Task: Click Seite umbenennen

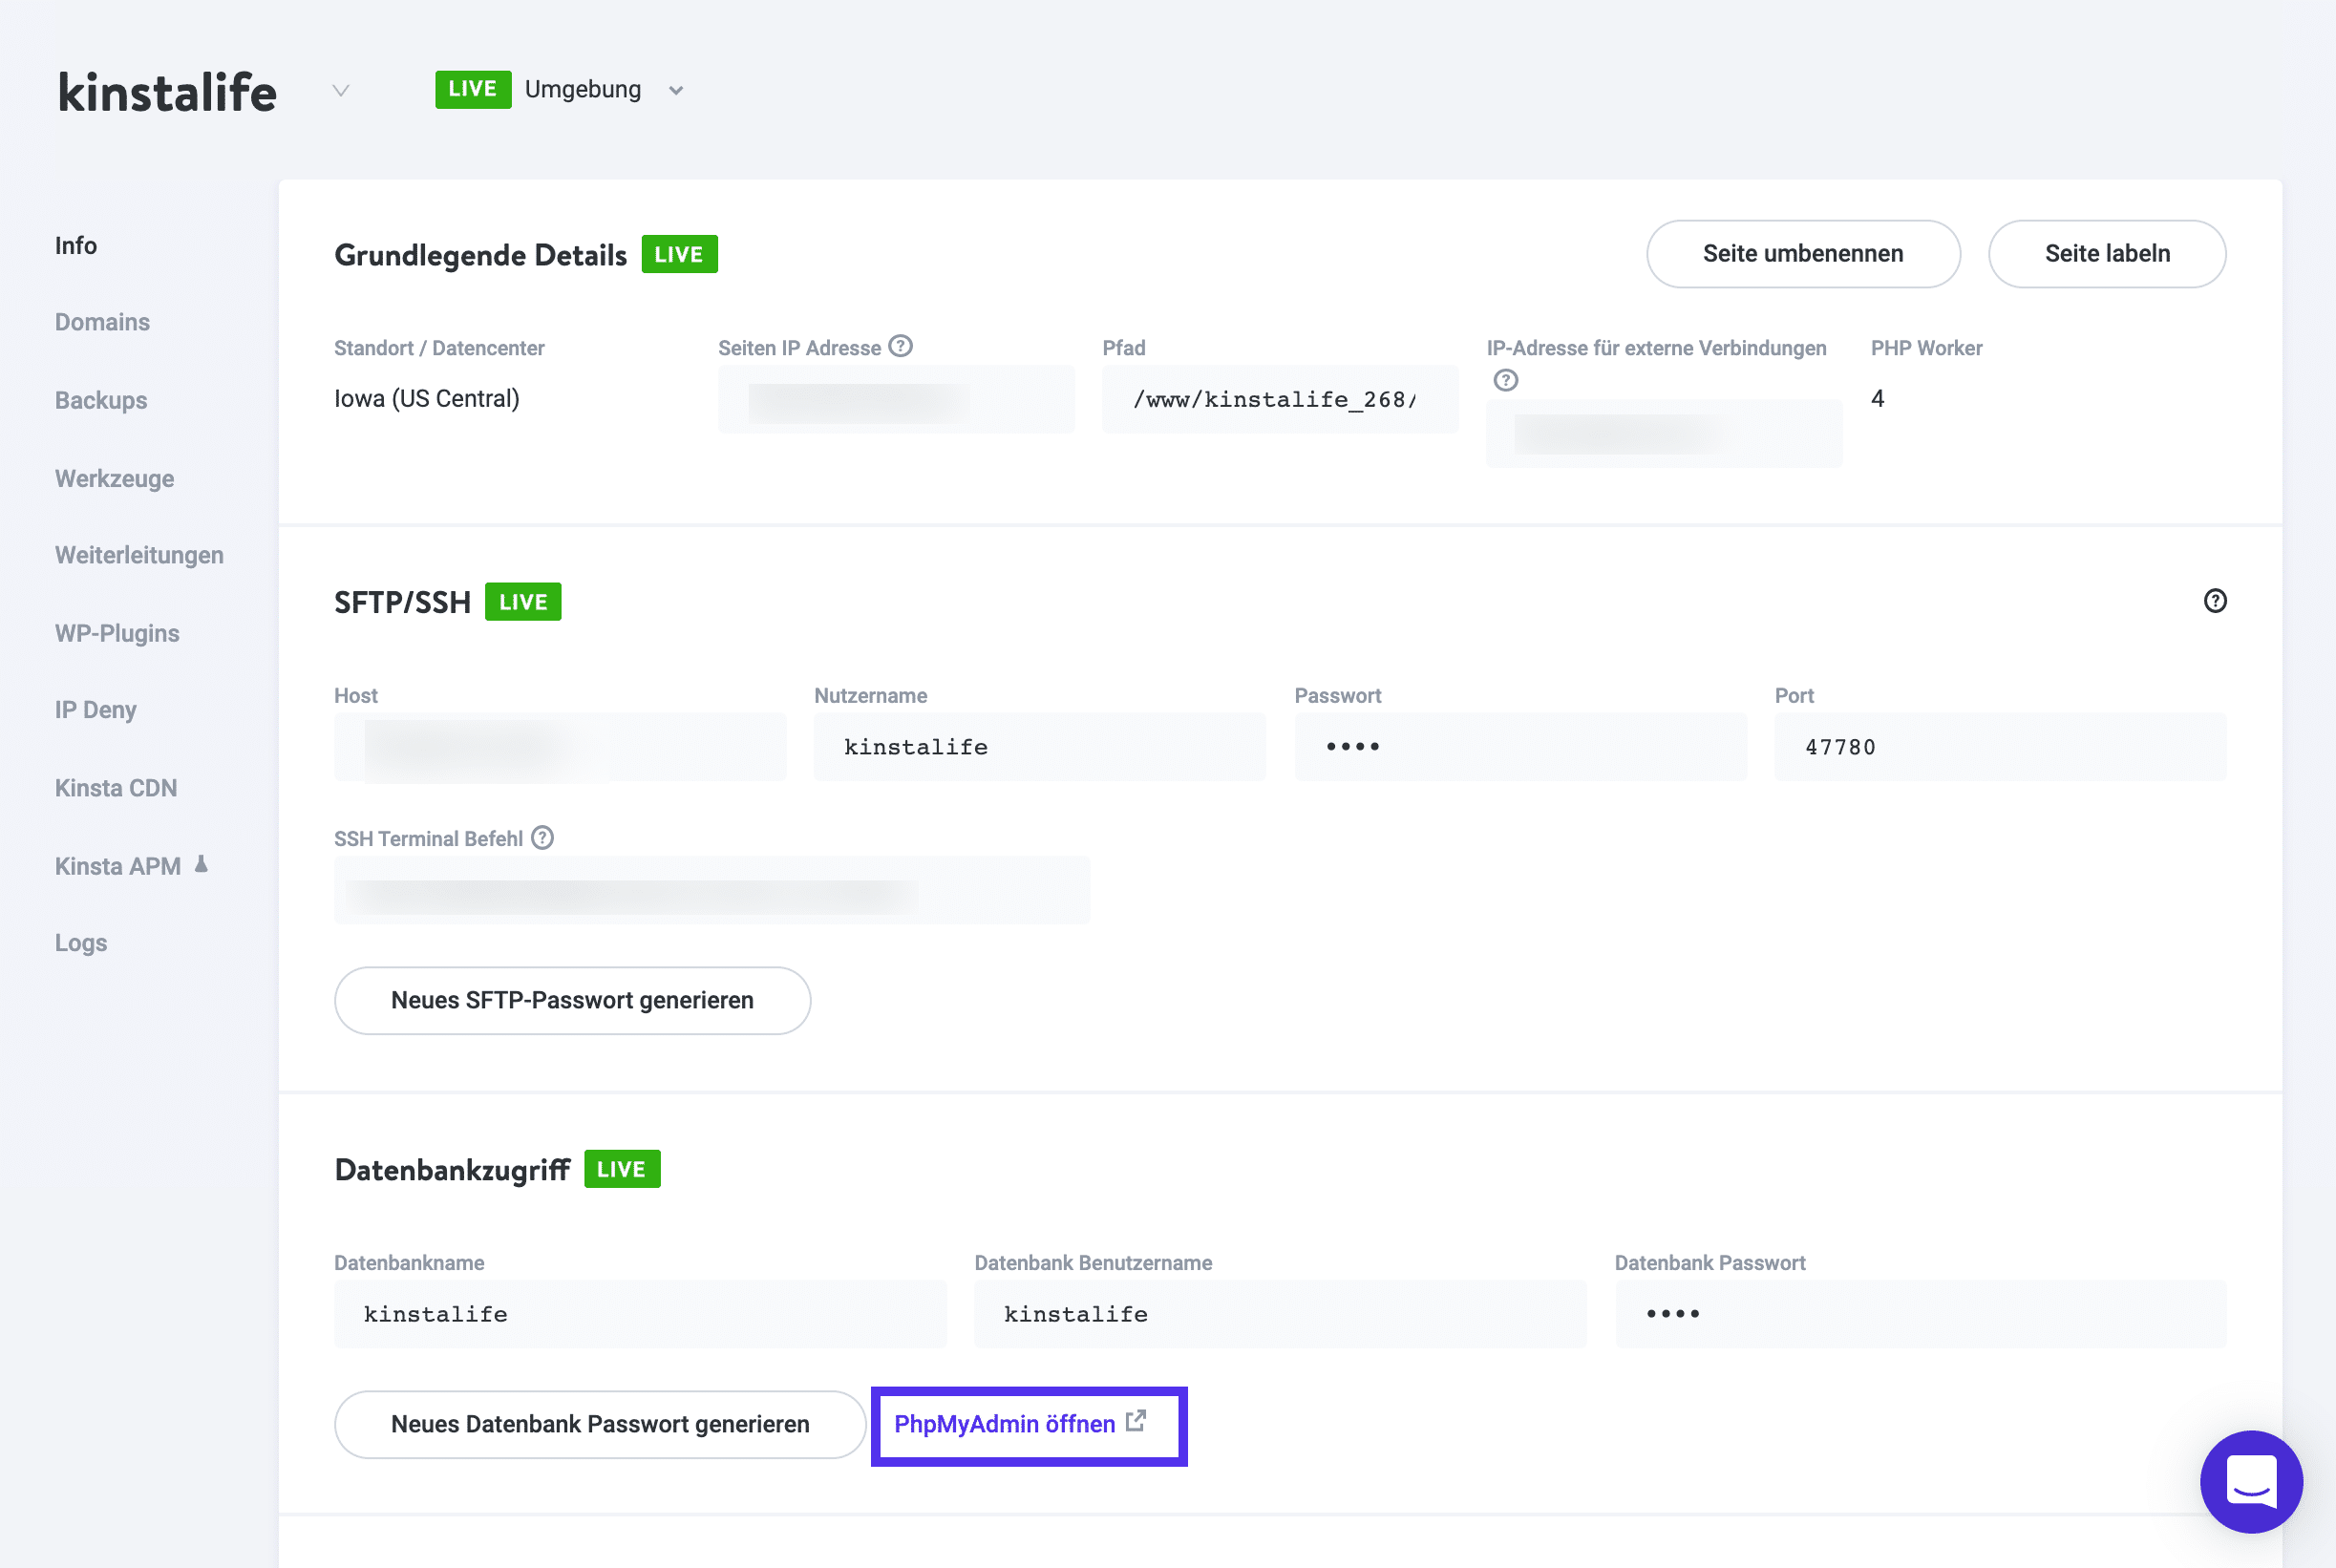Action: click(x=1803, y=253)
